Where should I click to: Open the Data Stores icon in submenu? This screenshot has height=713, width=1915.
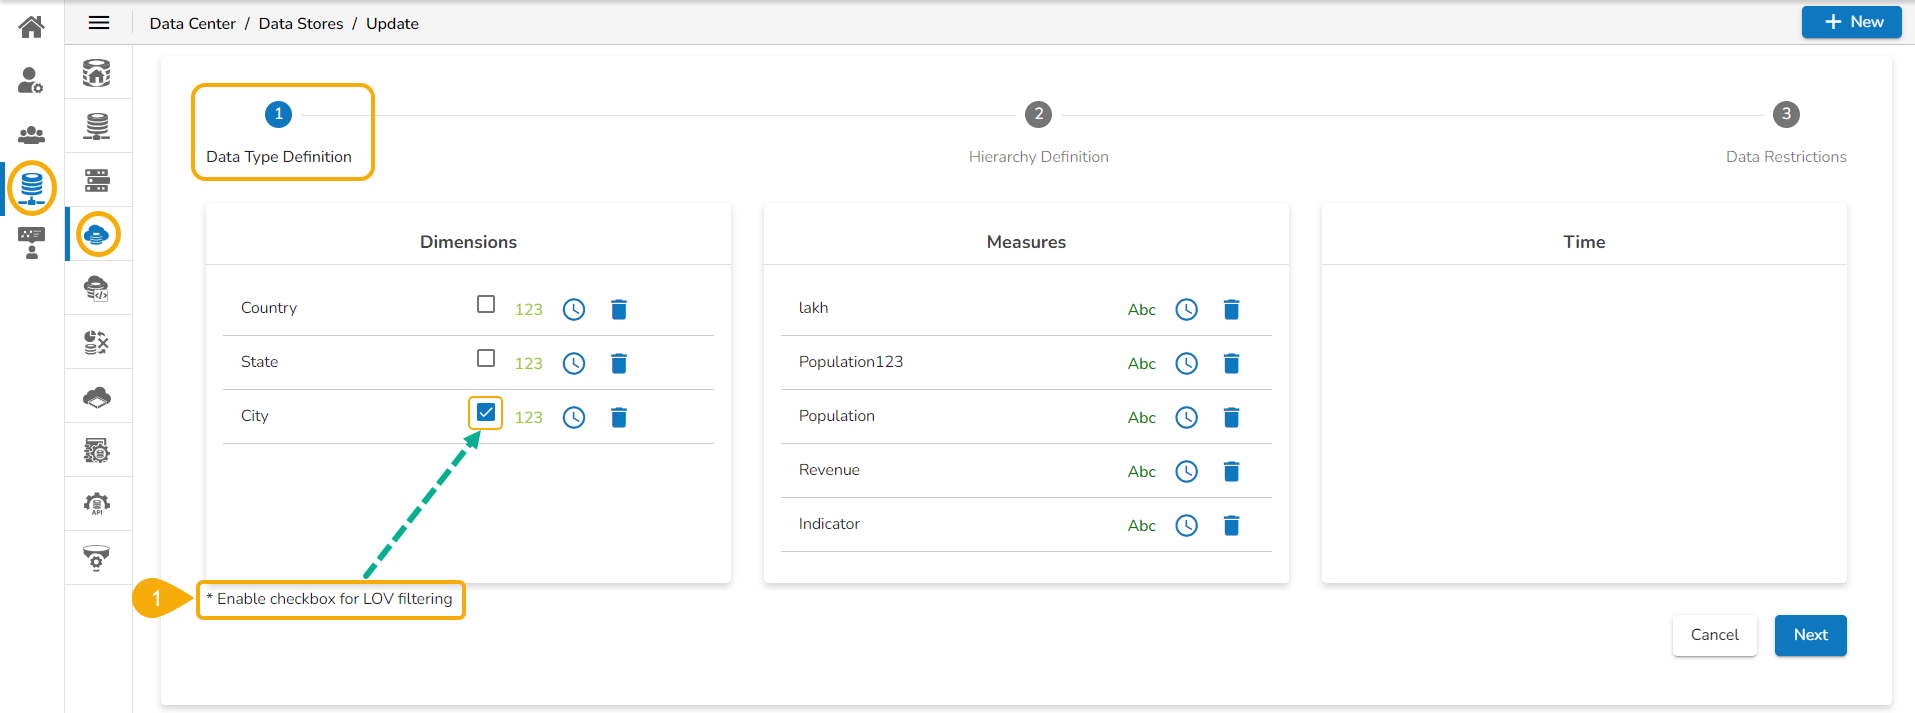click(x=97, y=235)
